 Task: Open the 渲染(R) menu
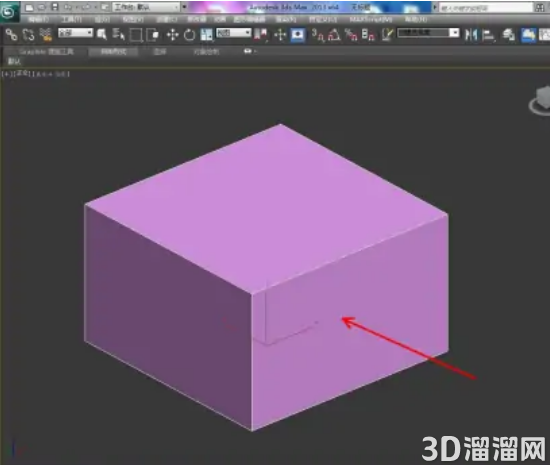pos(286,19)
